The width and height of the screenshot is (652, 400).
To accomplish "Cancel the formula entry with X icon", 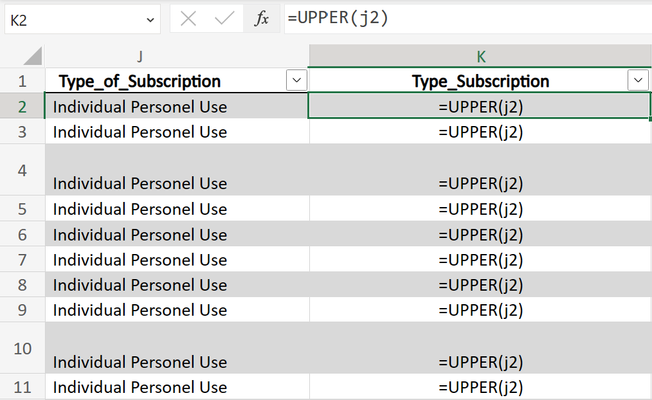I will pos(188,19).
